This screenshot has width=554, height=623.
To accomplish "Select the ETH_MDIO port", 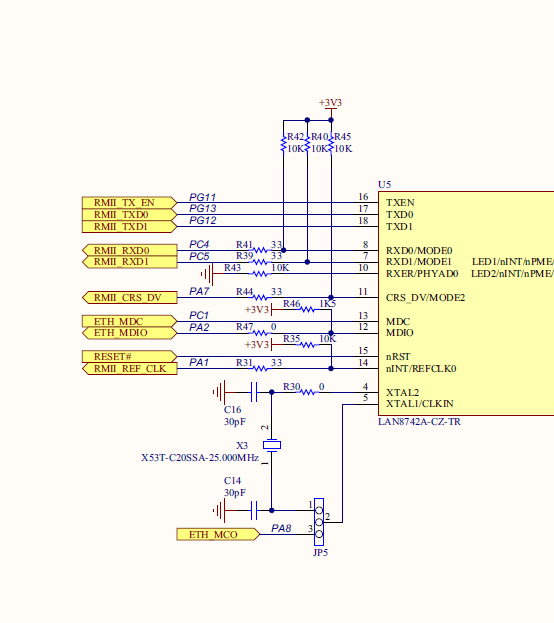I will coord(129,333).
